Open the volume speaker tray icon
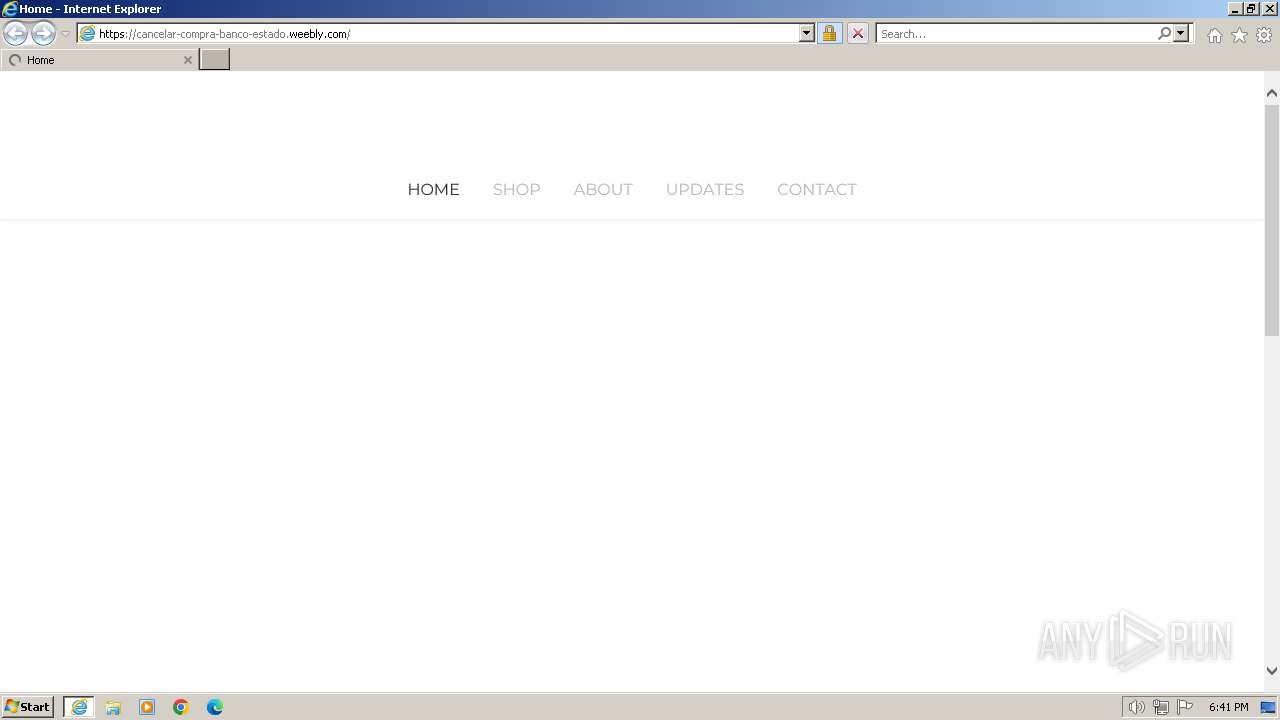 [x=1136, y=707]
